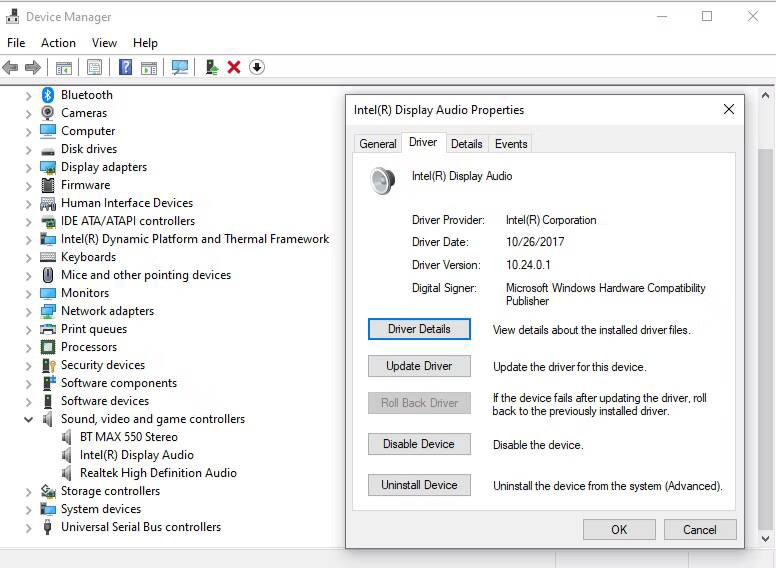Click the scrollbar down arrow
Viewport: 776px width, 568px height.
click(766, 538)
